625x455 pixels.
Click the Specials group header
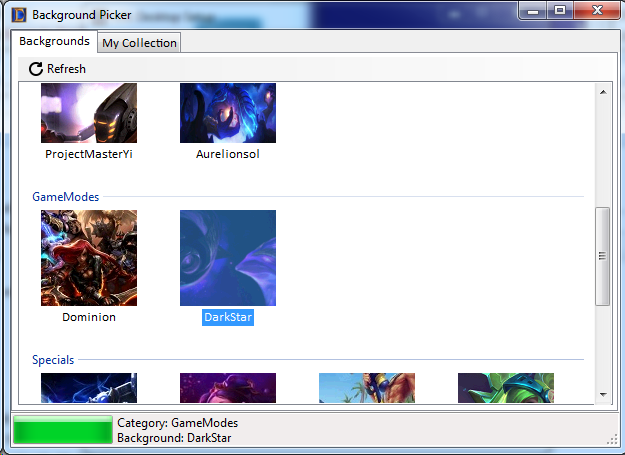pos(53,360)
